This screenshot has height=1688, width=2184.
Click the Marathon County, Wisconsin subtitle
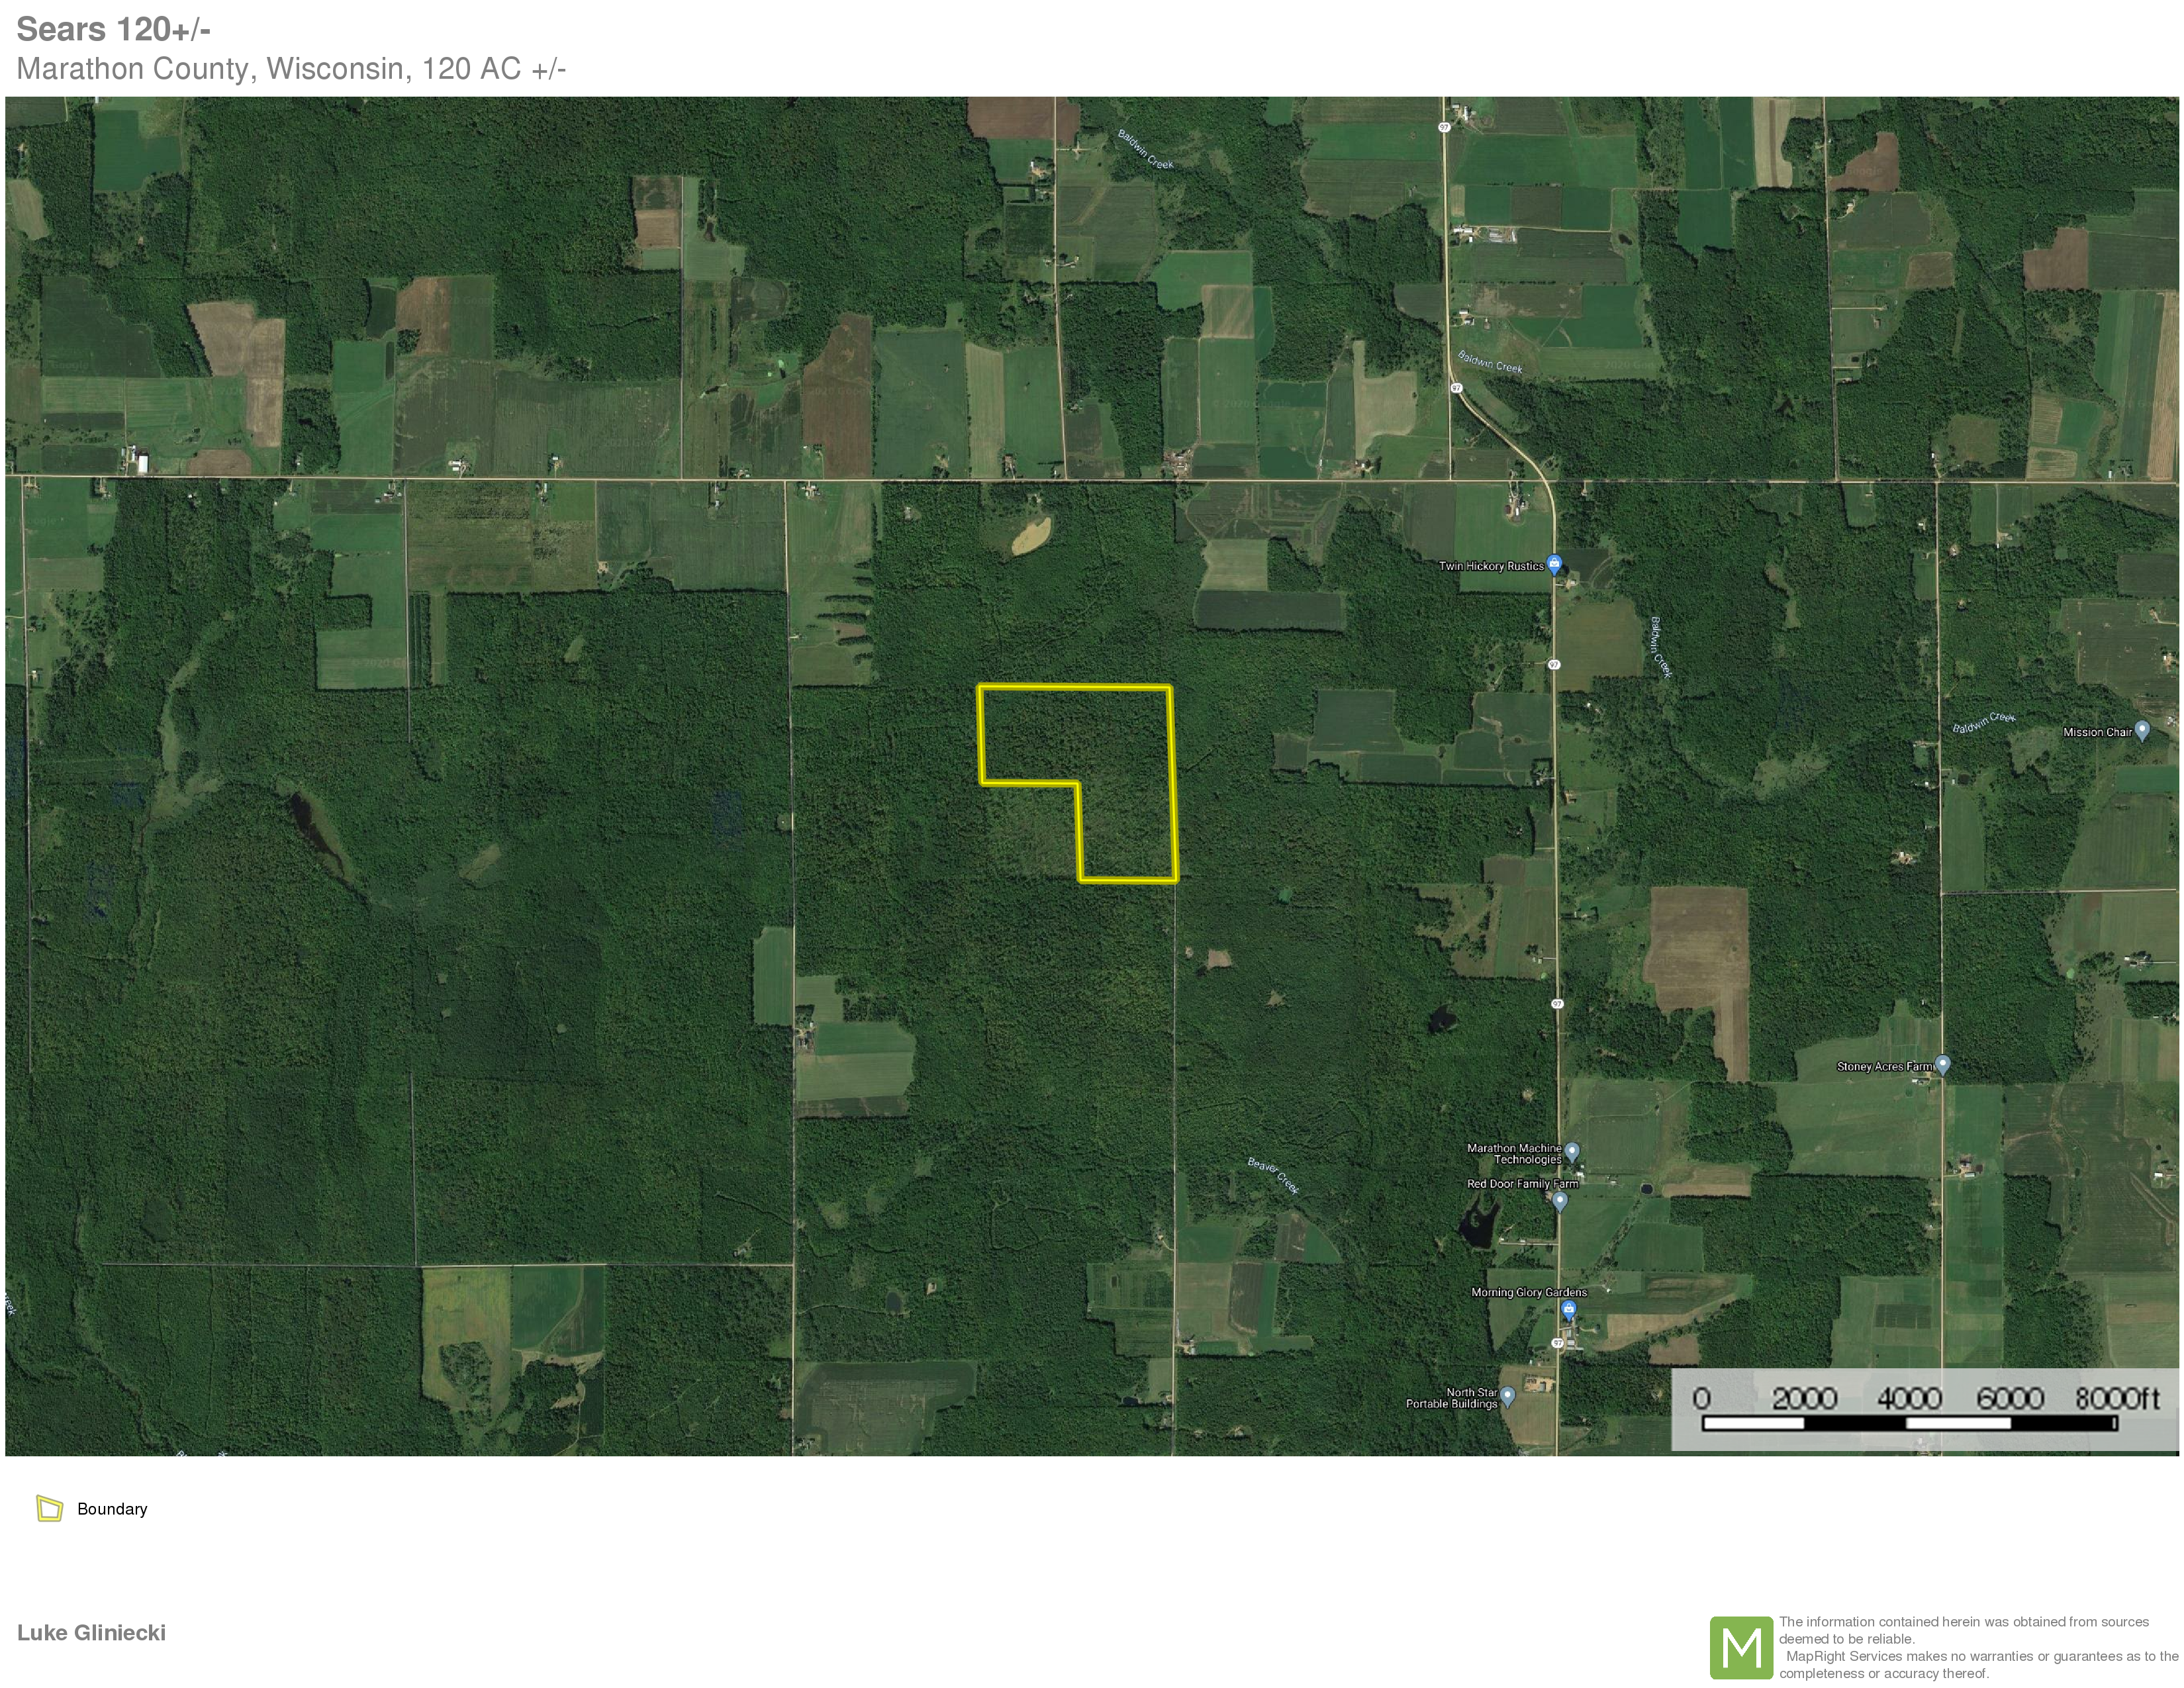(x=291, y=69)
